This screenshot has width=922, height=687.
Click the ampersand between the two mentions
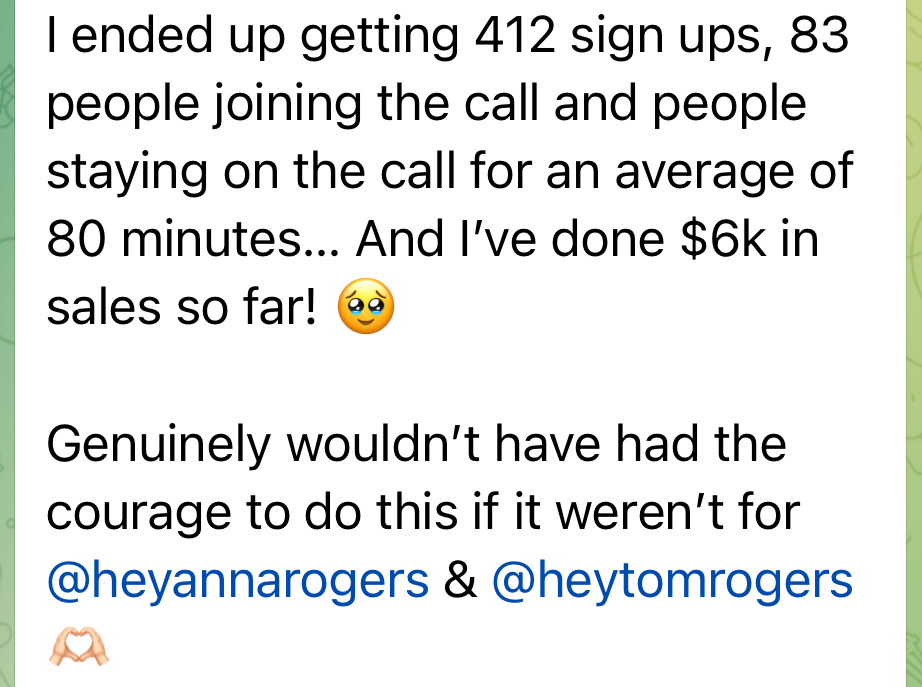pos(460,581)
